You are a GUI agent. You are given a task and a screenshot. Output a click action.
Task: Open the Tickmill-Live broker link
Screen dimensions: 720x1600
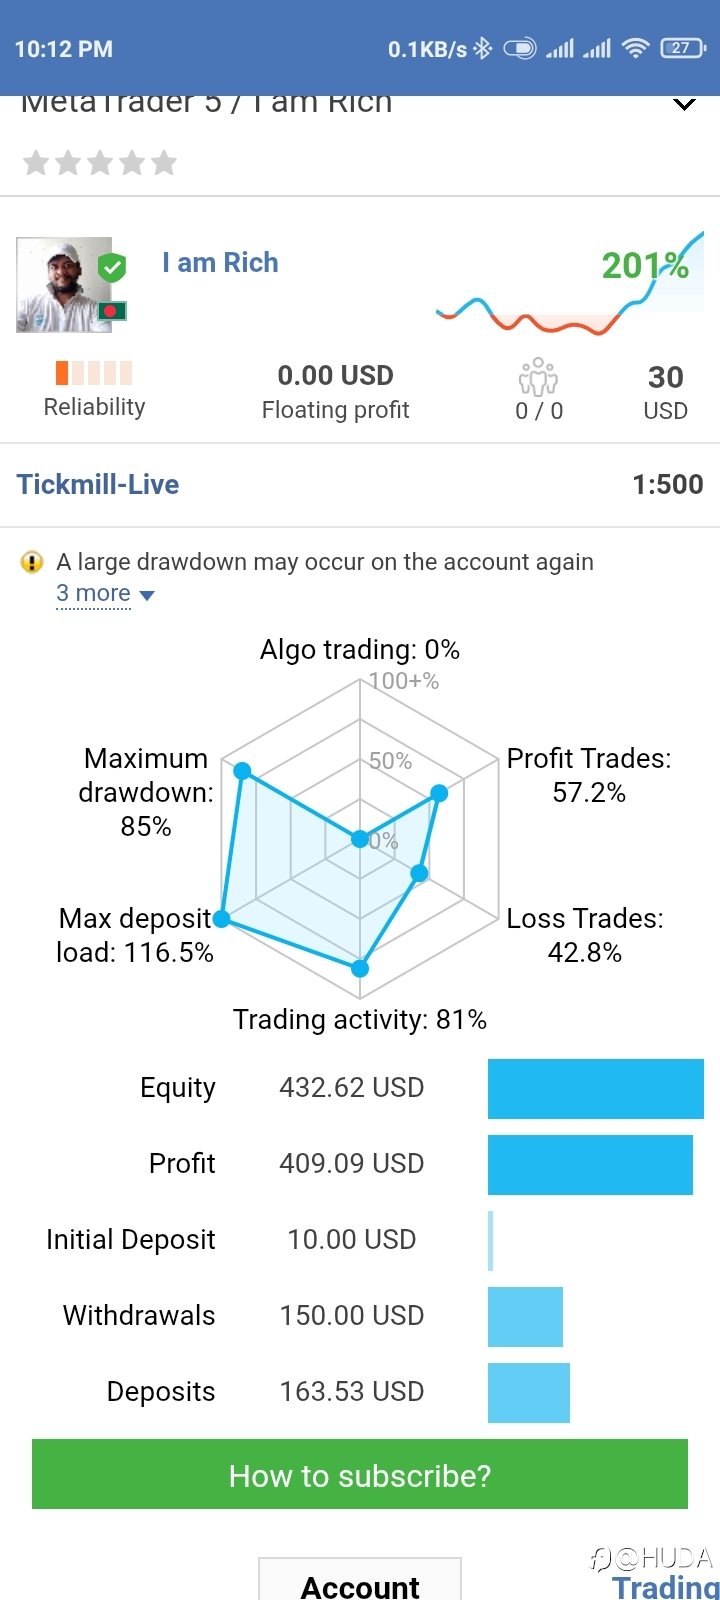pos(98,485)
